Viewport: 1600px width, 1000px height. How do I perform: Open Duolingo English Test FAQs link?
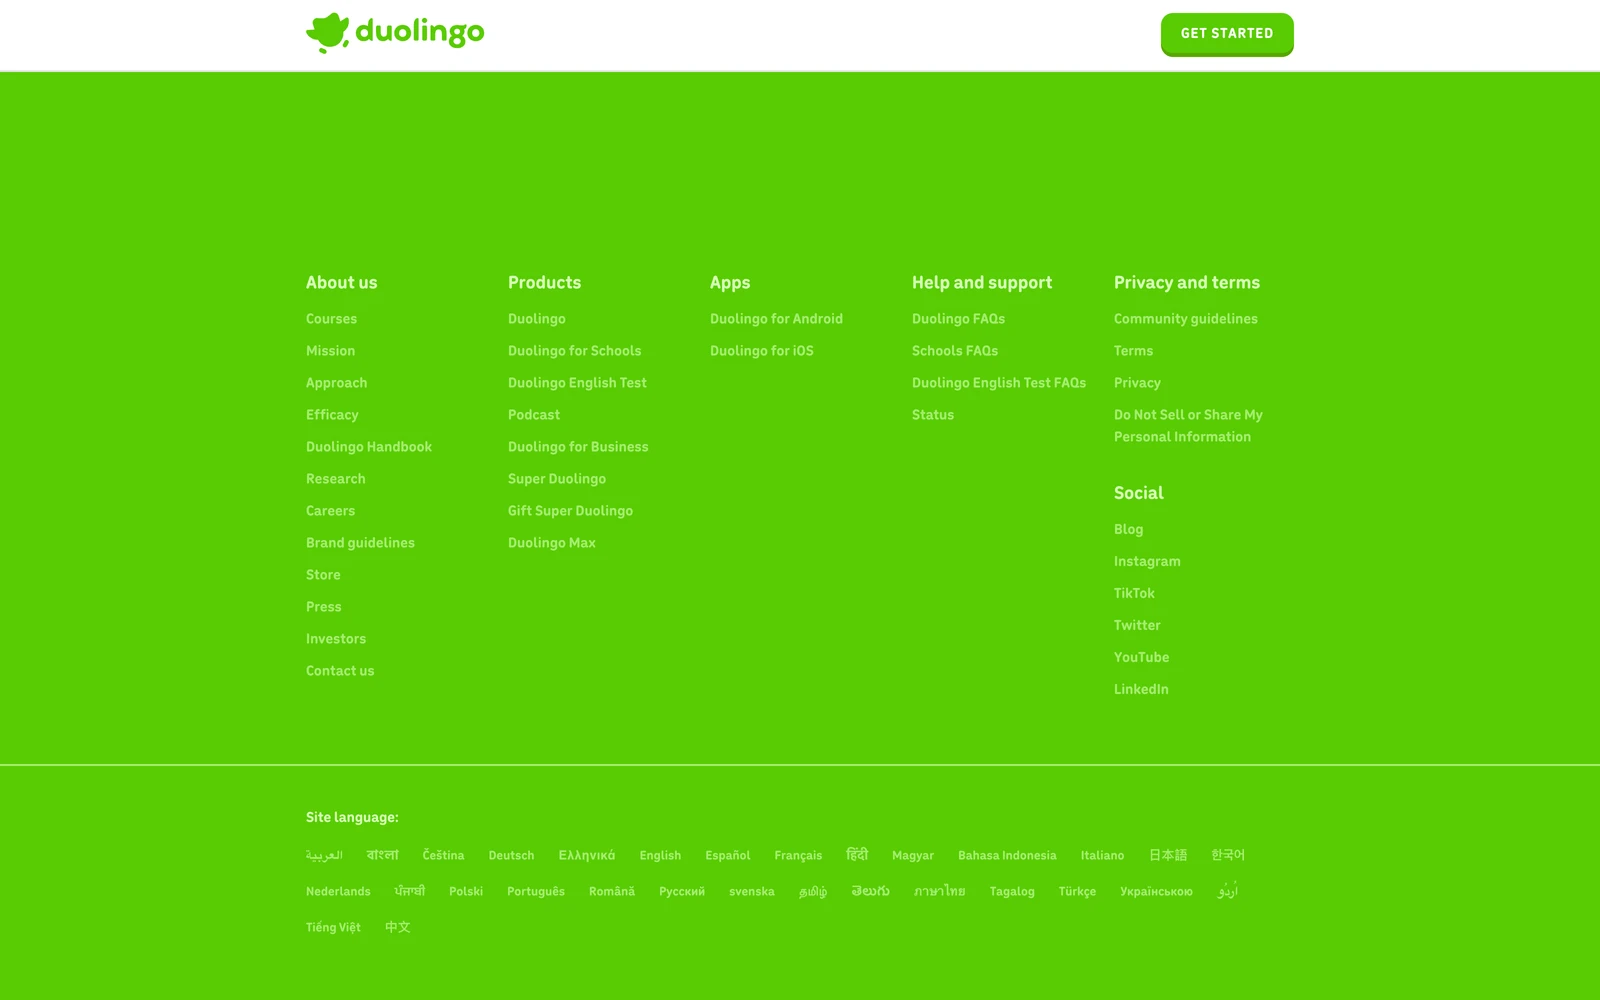click(999, 383)
